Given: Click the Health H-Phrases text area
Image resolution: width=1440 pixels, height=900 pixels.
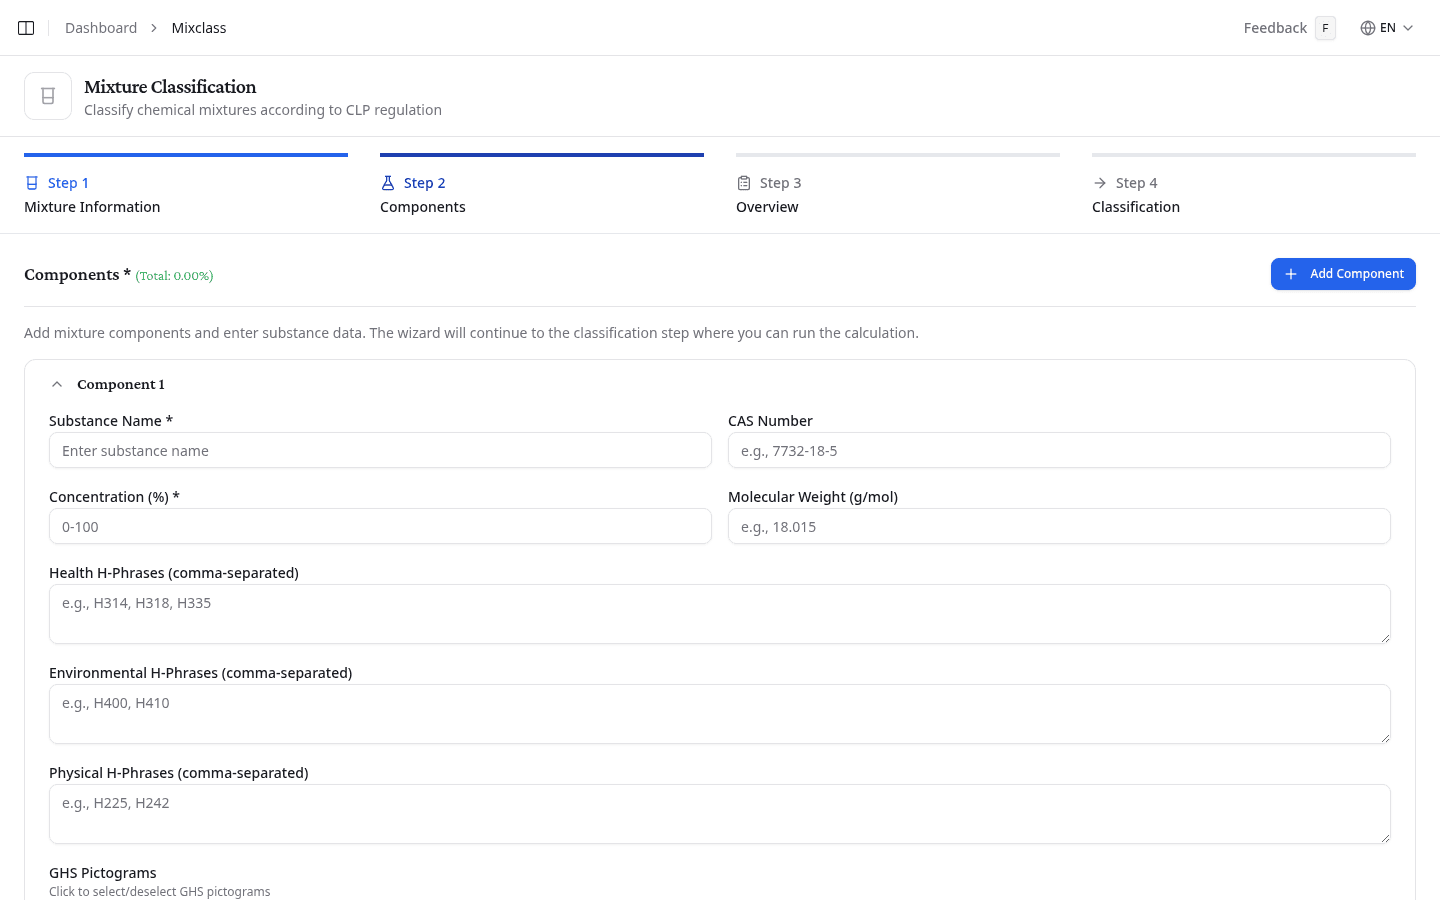Looking at the screenshot, I should coord(719,614).
